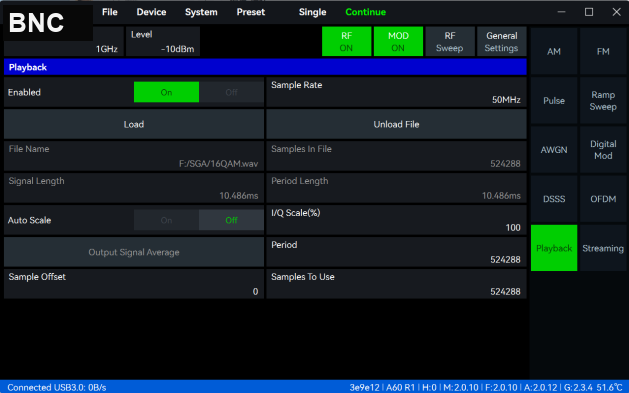This screenshot has height=393, width=629.
Task: Edit the Level -10dBm field
Action: pyautogui.click(x=163, y=41)
